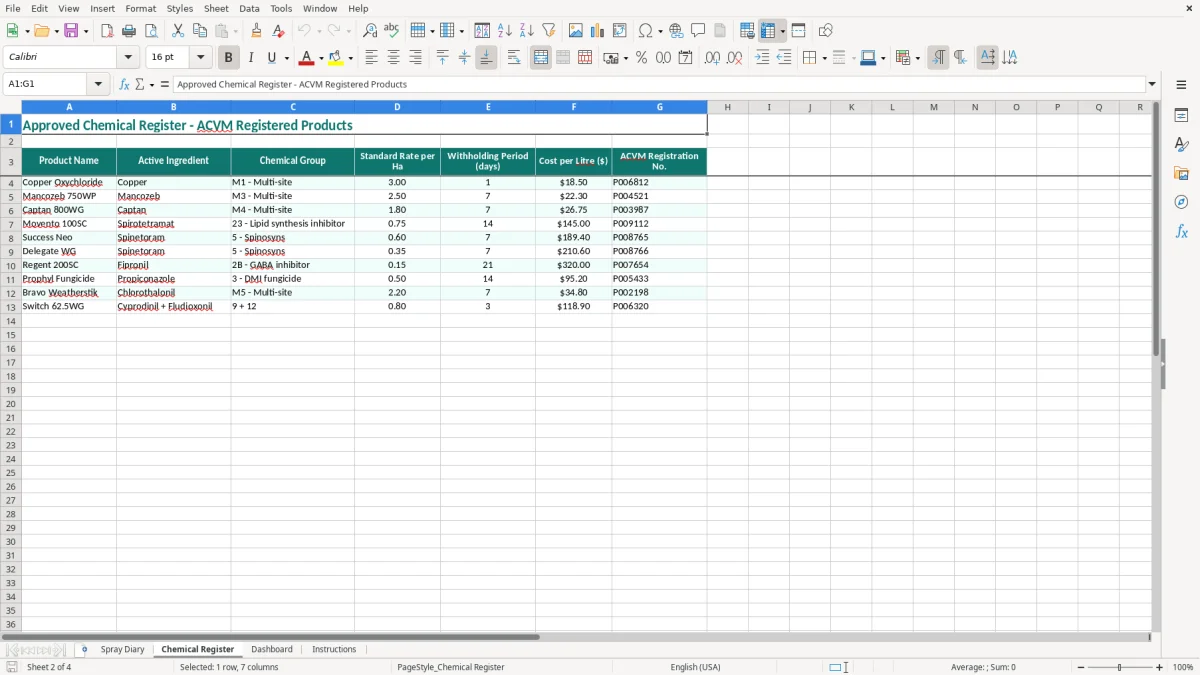Click the Copy icon
1200x675 pixels.
pos(200,31)
